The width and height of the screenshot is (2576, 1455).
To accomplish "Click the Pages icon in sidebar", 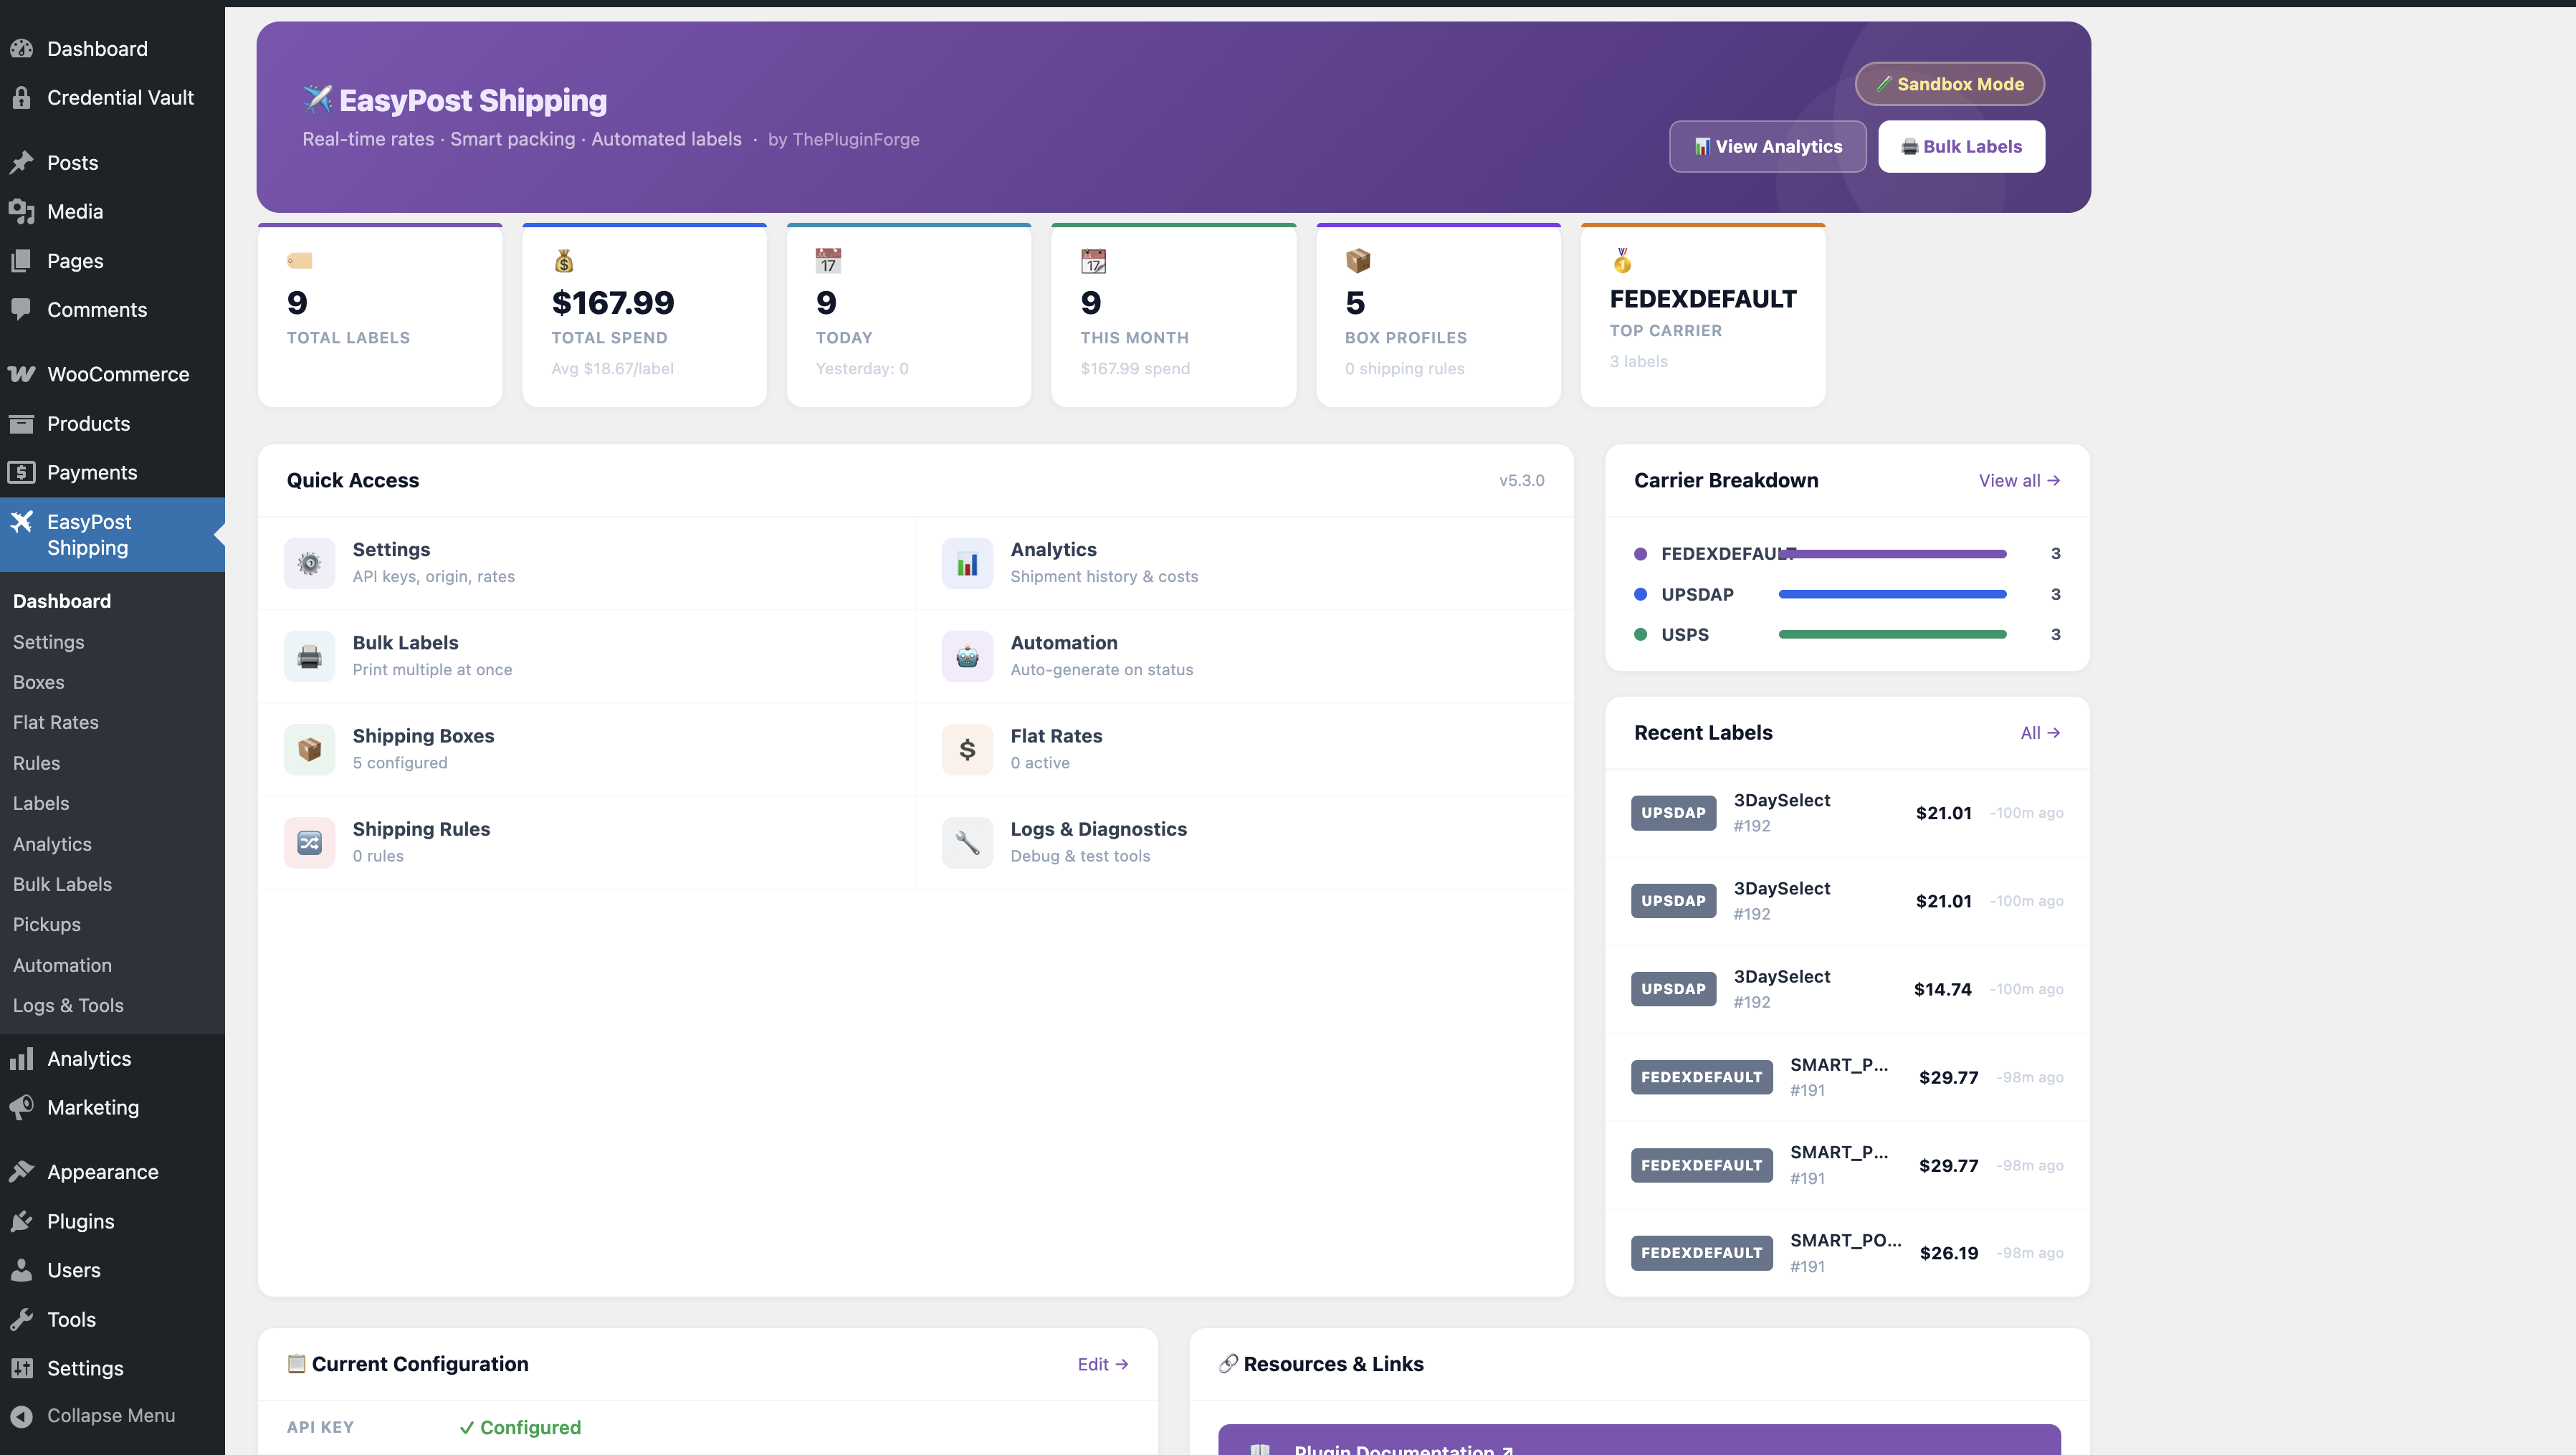I will point(22,261).
